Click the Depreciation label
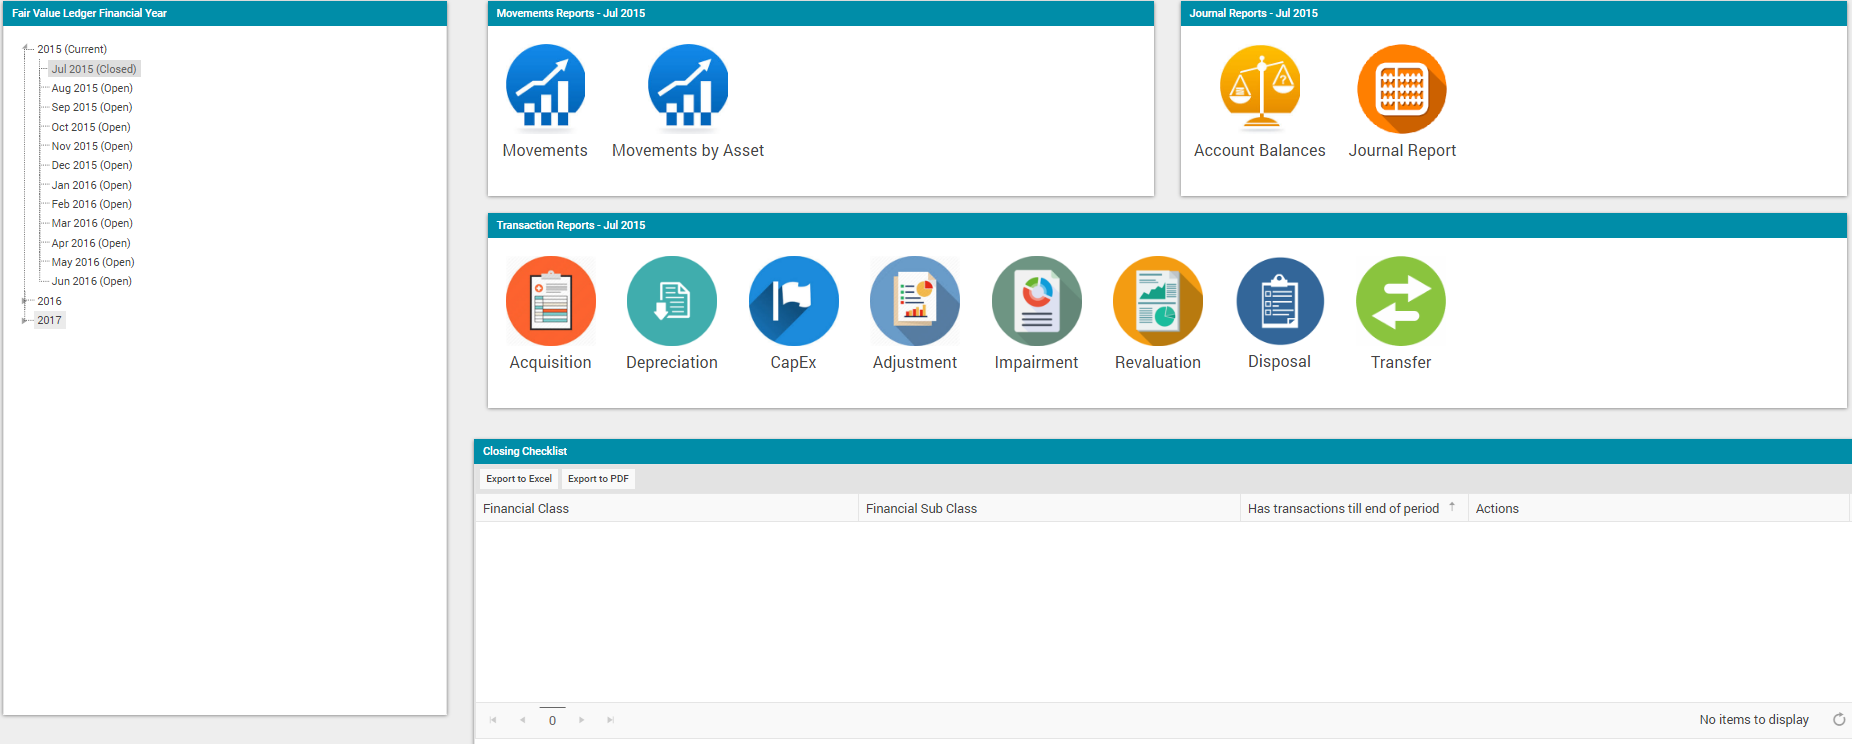The height and width of the screenshot is (744, 1852). click(x=672, y=362)
